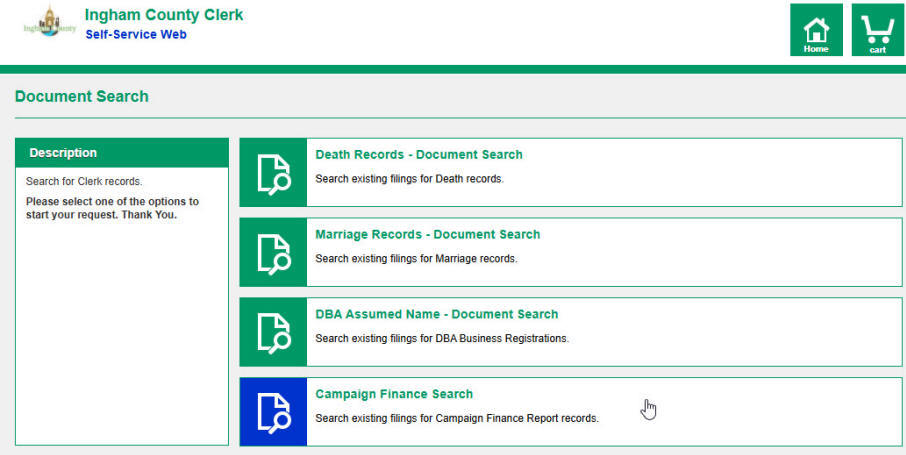The image size is (906, 455).
Task: Open Marriage Records - Document Search title
Action: [x=427, y=235]
